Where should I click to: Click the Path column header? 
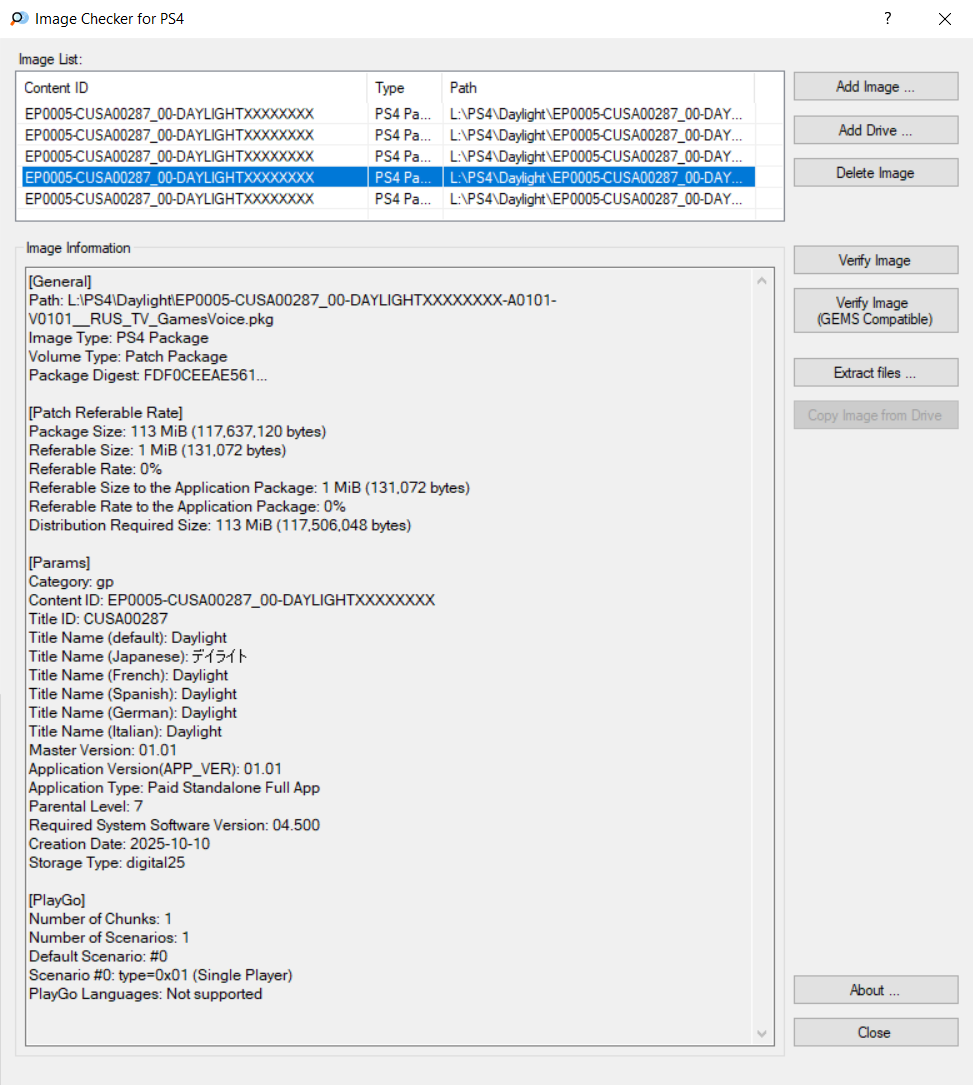(597, 88)
